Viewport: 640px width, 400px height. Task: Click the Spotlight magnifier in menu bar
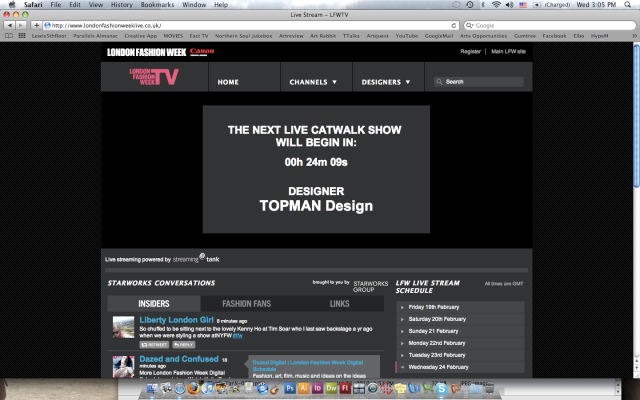[x=631, y=5]
